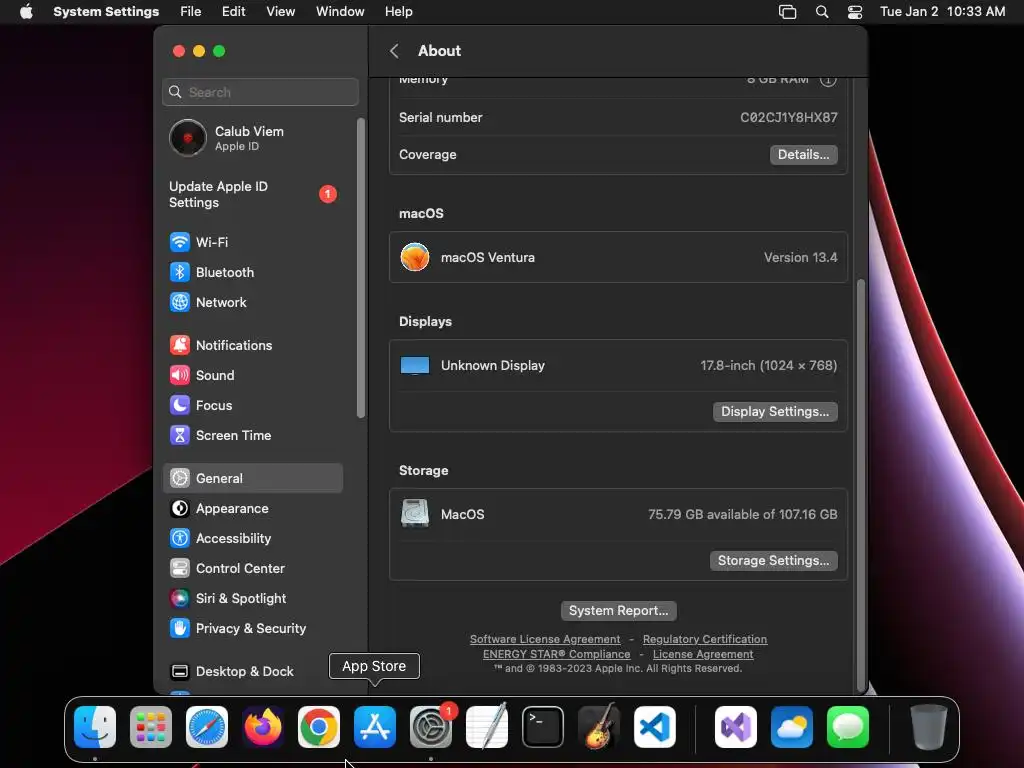The height and width of the screenshot is (768, 1024).
Task: Click the Display Settings button
Action: tap(775, 412)
